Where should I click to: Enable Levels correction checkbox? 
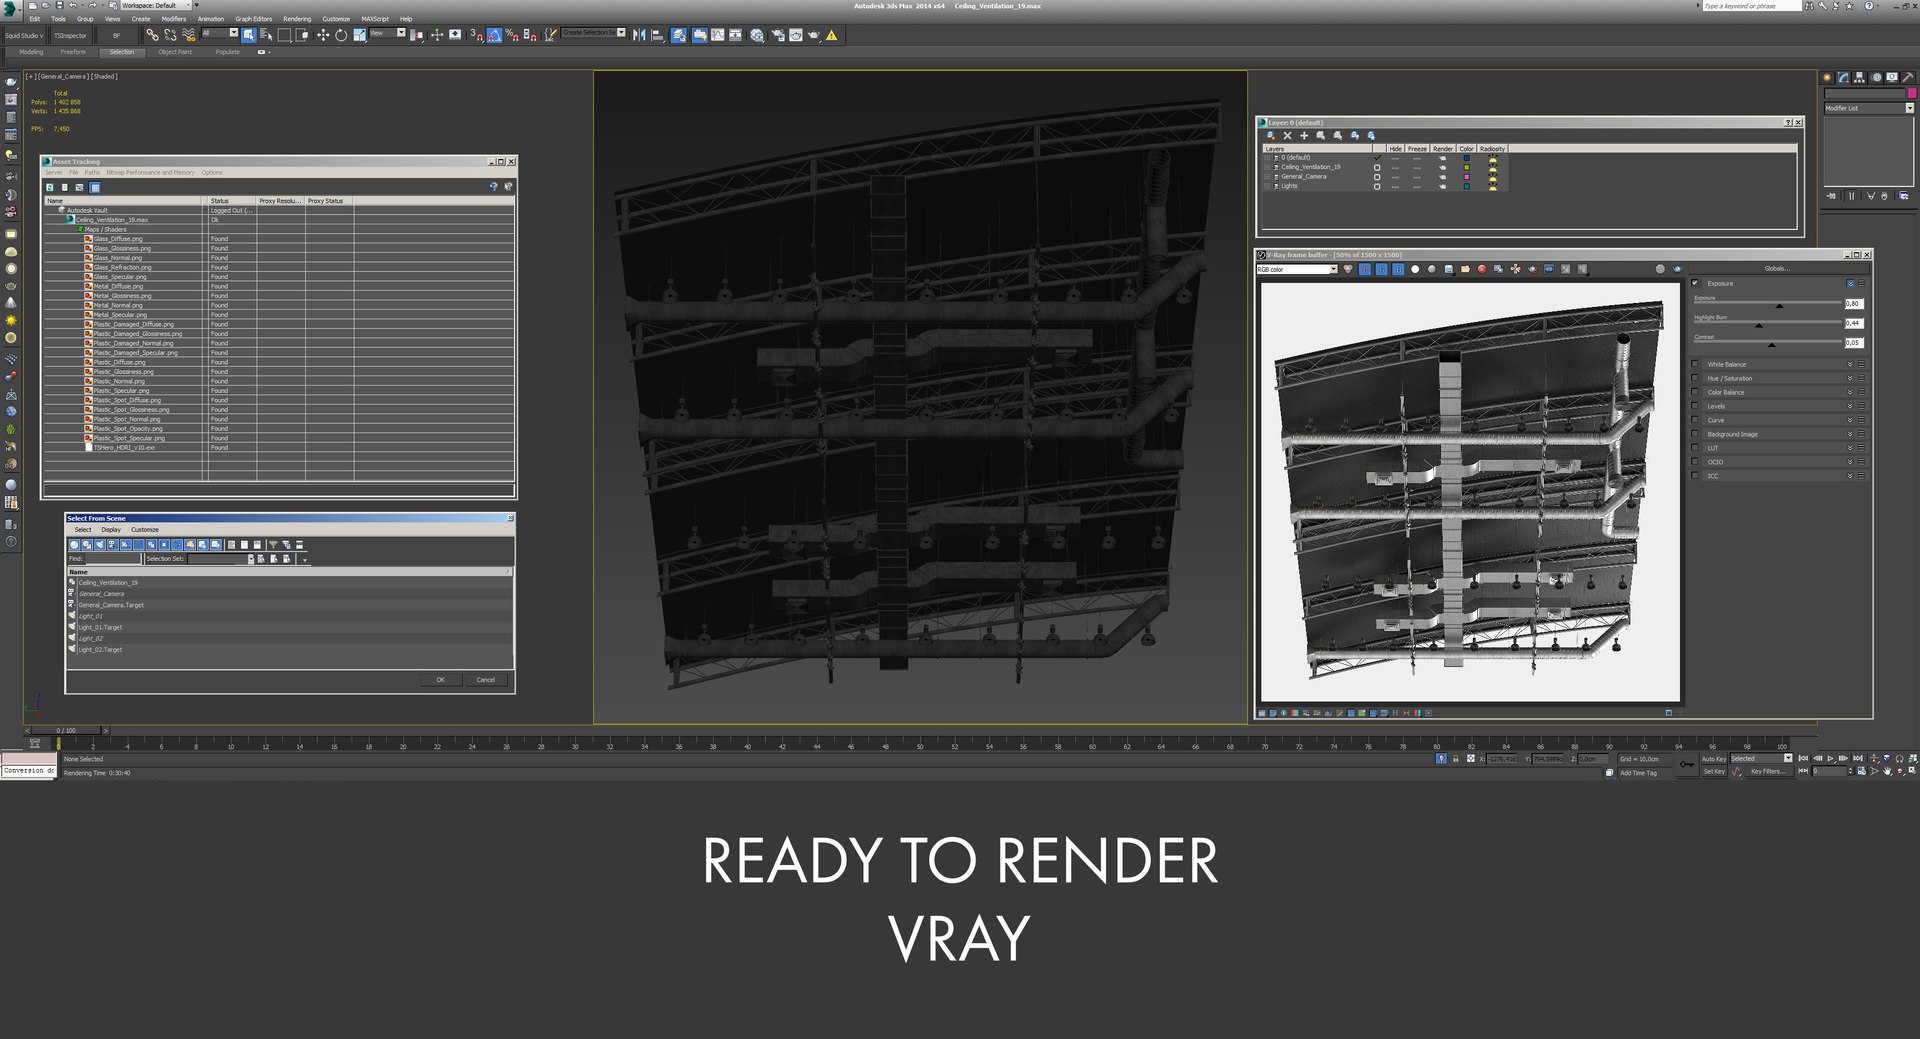point(1695,406)
